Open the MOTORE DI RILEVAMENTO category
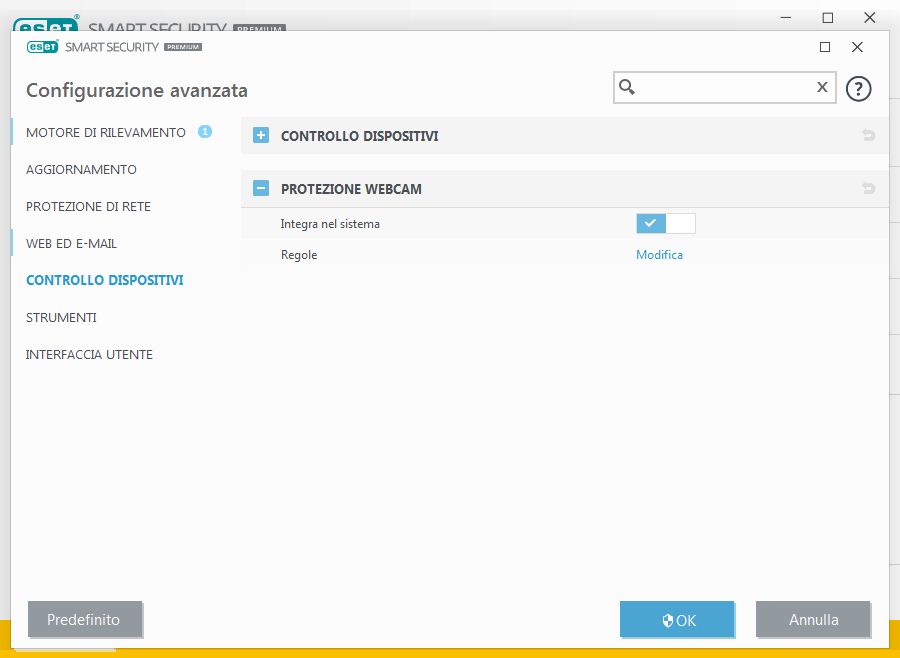Screen dimensions: 900x658 (x=106, y=132)
